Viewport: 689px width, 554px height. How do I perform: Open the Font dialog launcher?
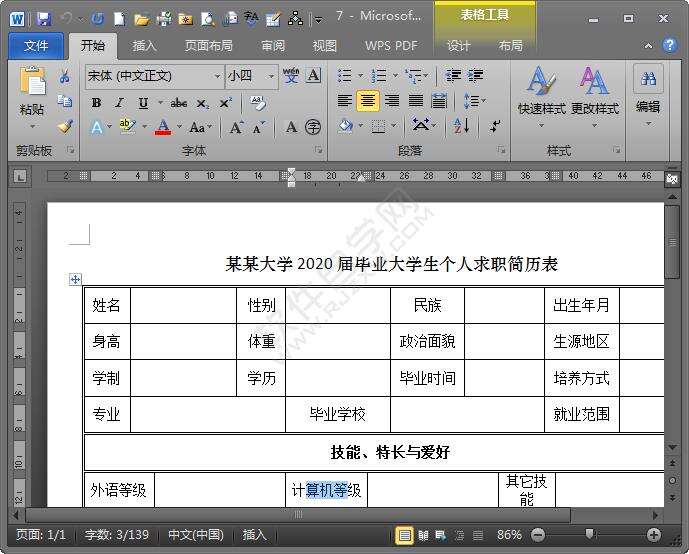coord(318,150)
